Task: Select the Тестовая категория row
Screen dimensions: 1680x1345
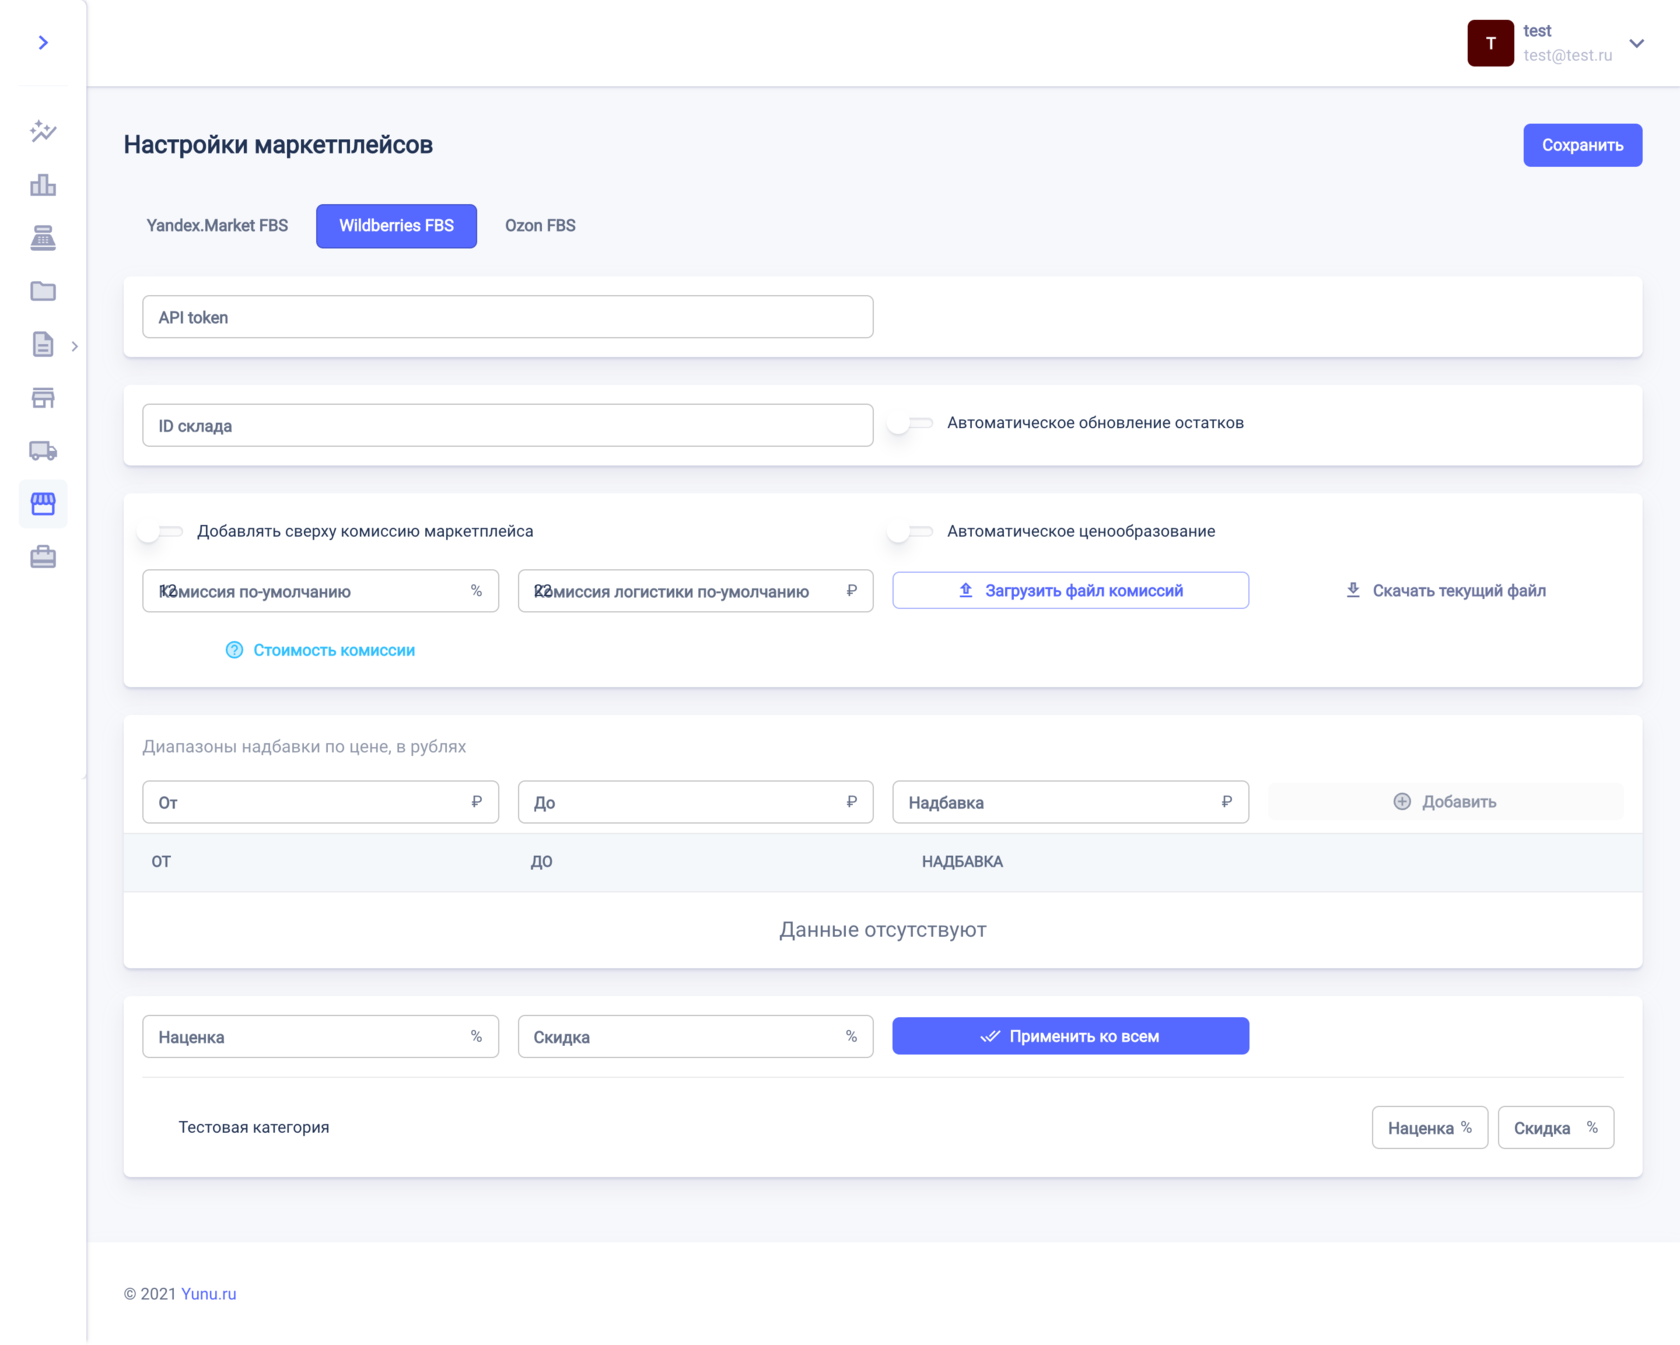Action: point(882,1127)
